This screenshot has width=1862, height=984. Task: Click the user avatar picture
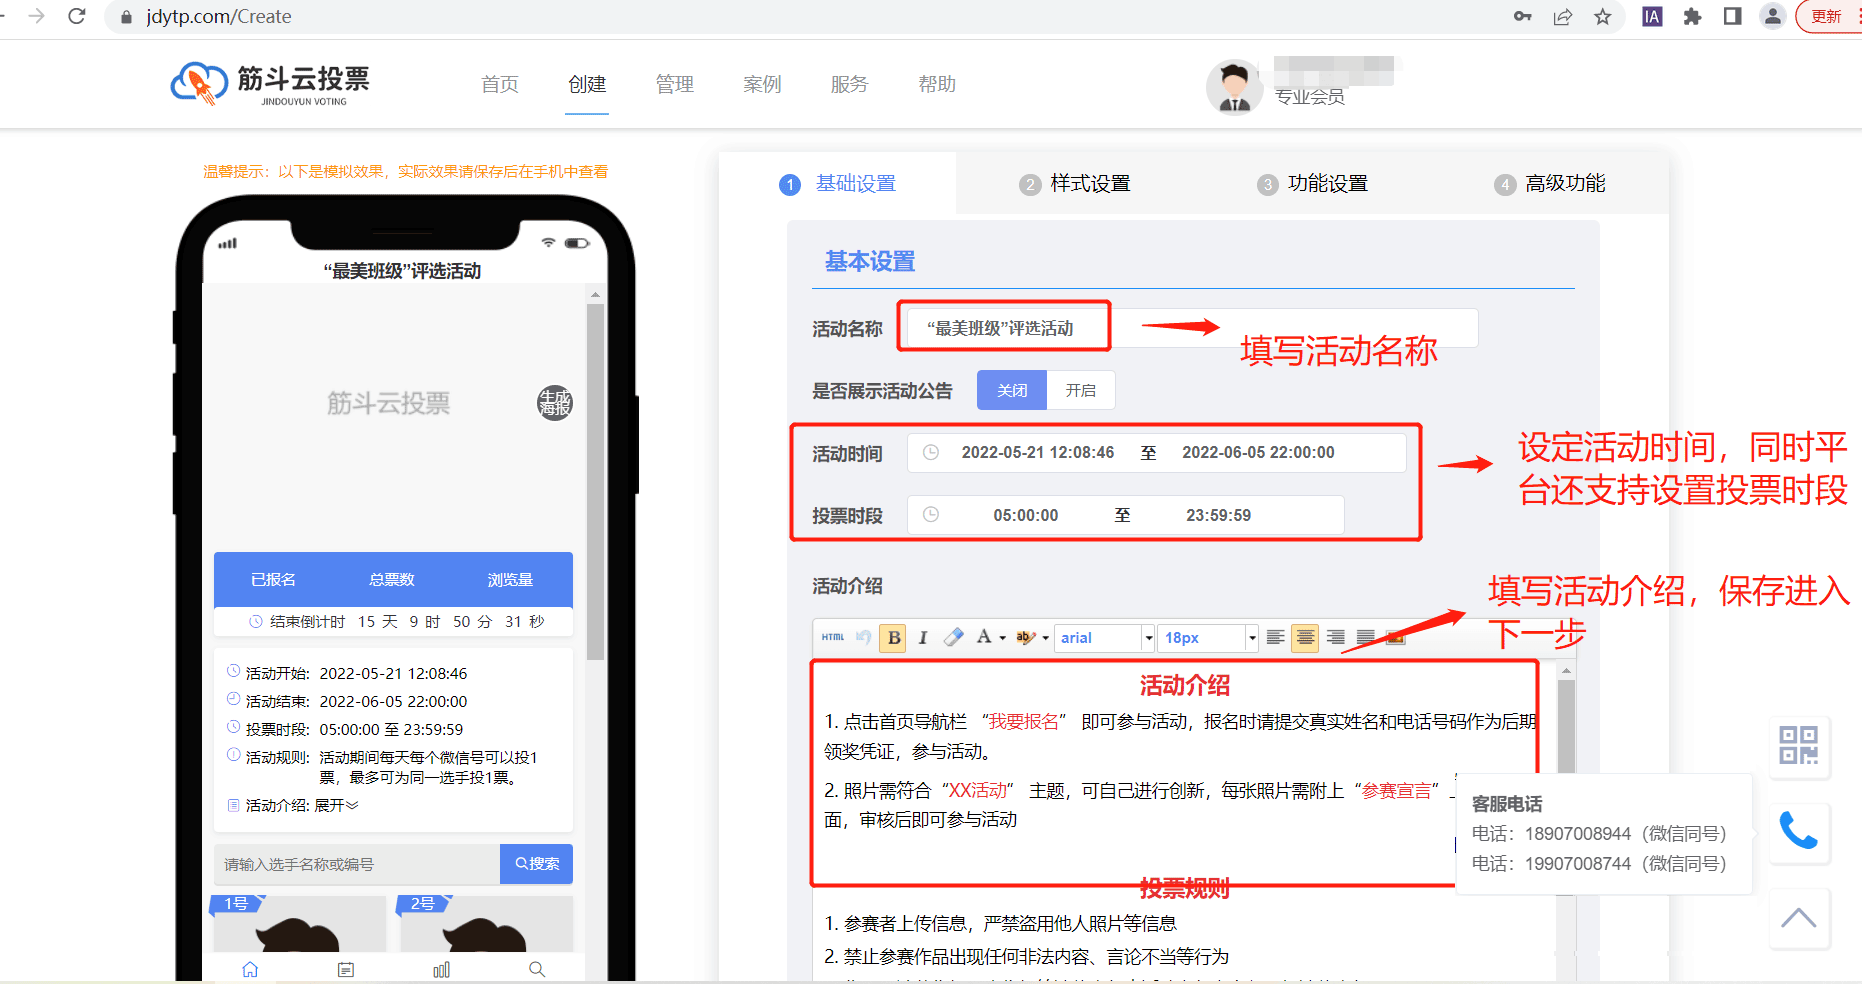1235,87
